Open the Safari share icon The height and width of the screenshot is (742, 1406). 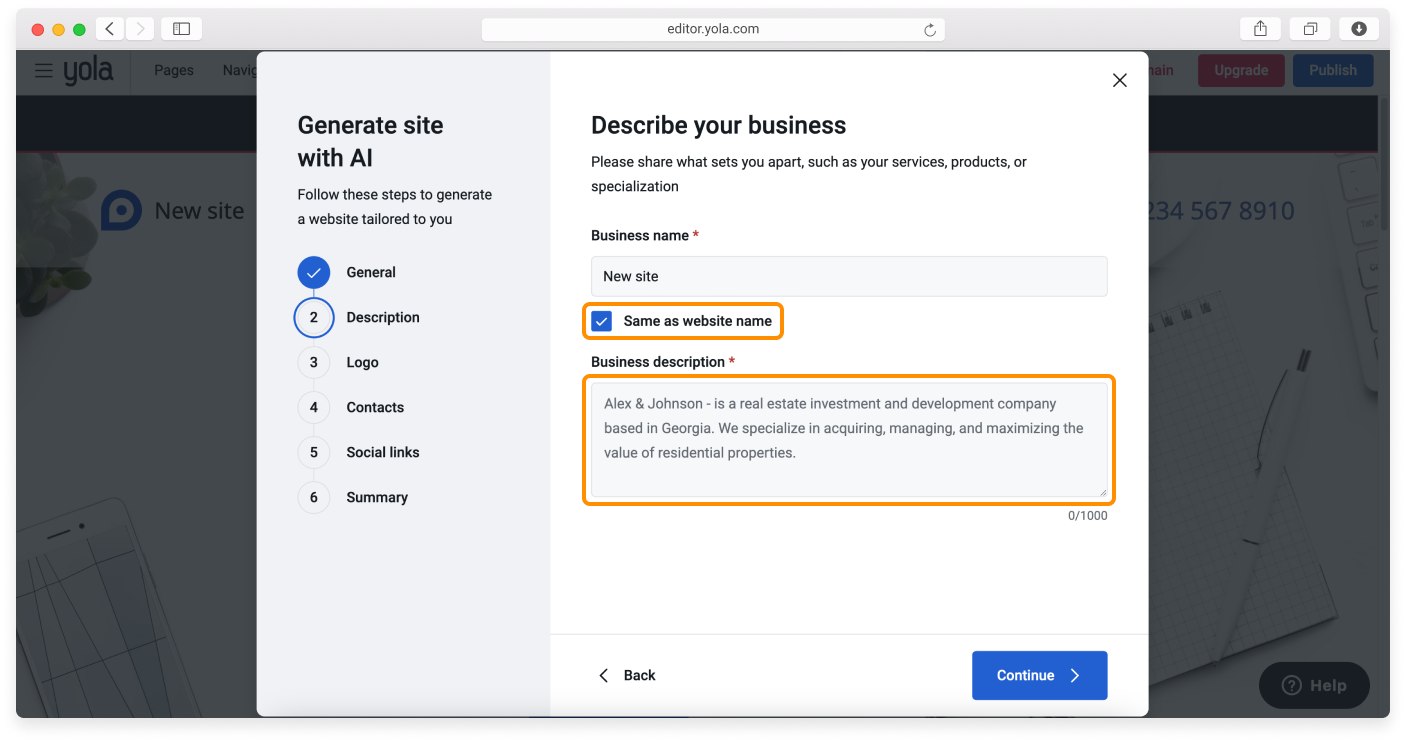[x=1260, y=29]
